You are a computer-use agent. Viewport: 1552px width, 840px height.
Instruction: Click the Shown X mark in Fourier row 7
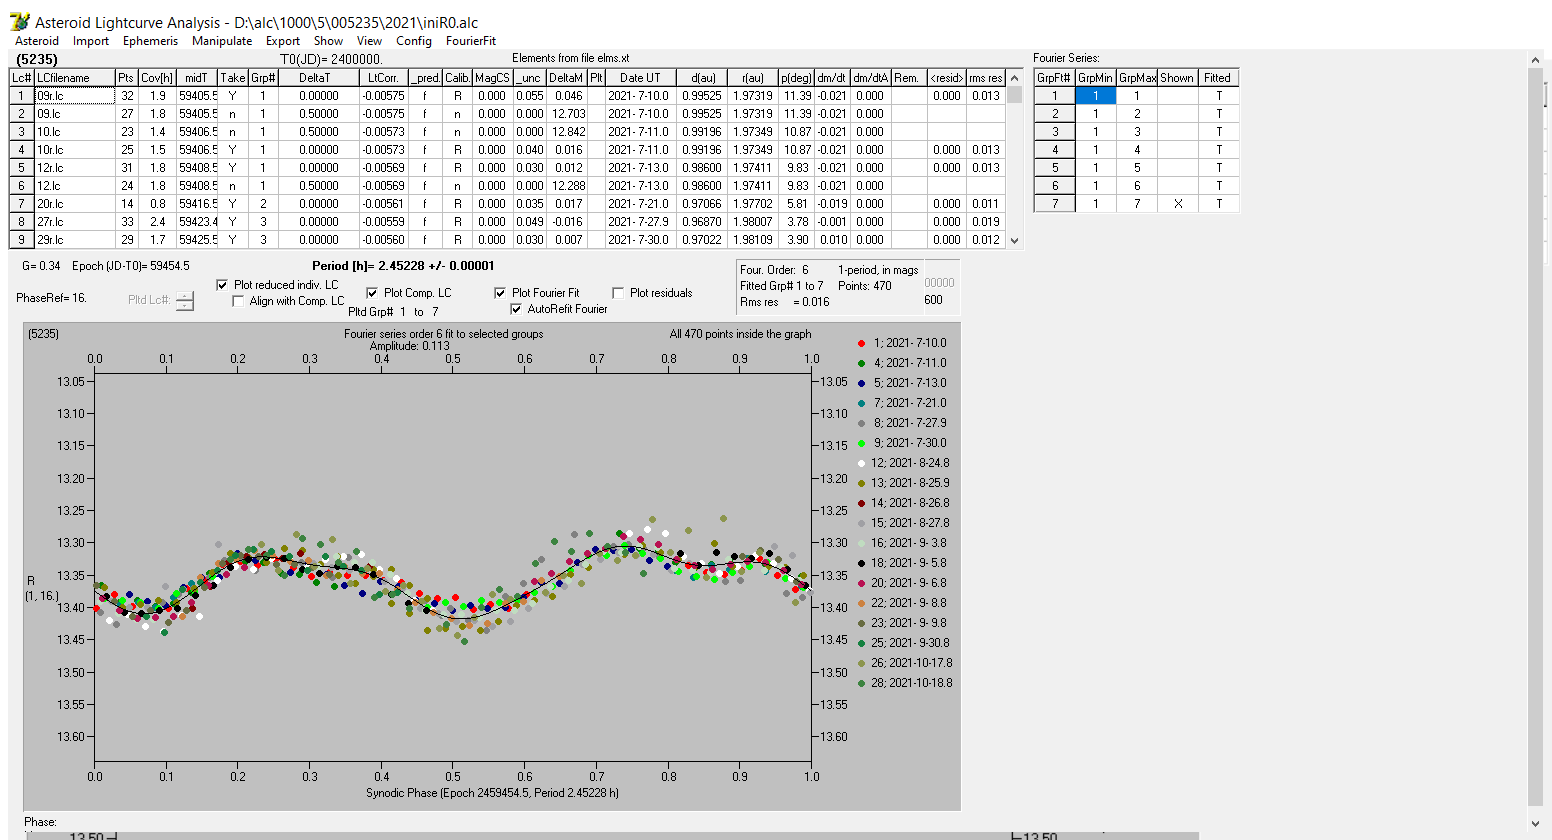[x=1178, y=204]
